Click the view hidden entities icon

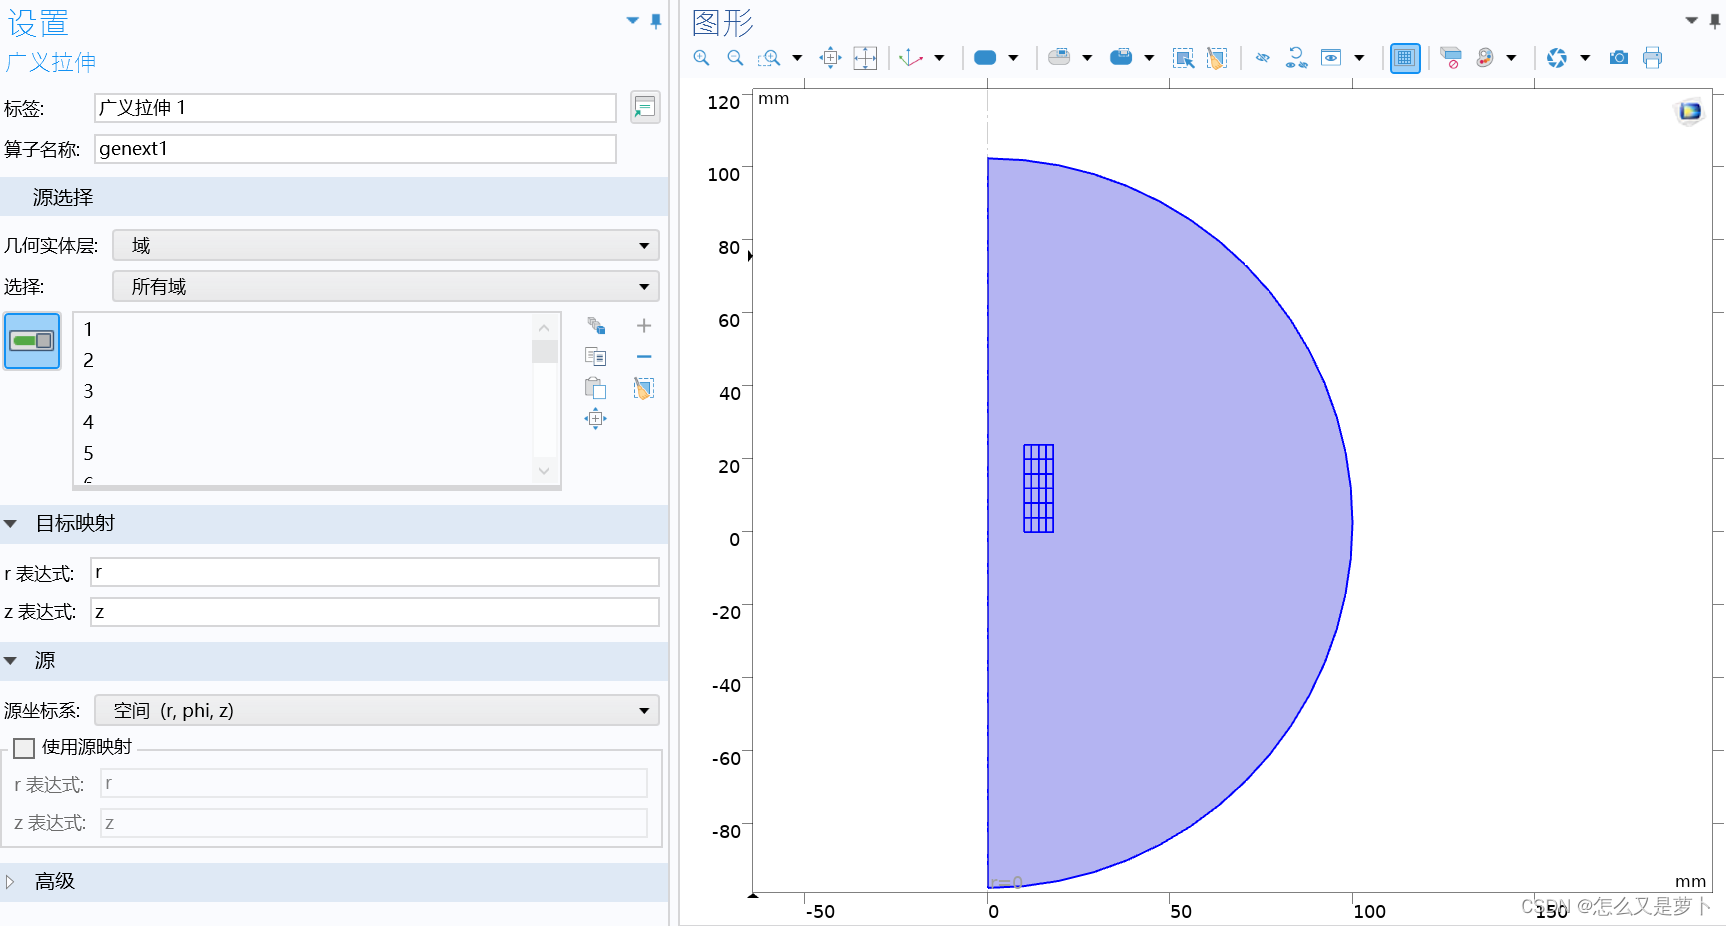[1331, 58]
